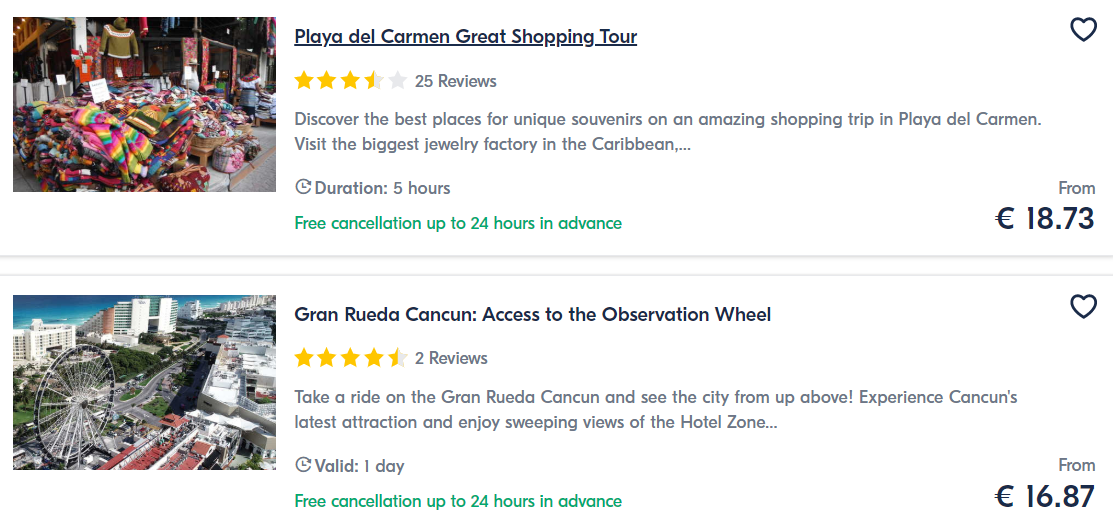Open Gran Rueda Cancun Observation Wheel title

click(x=532, y=314)
